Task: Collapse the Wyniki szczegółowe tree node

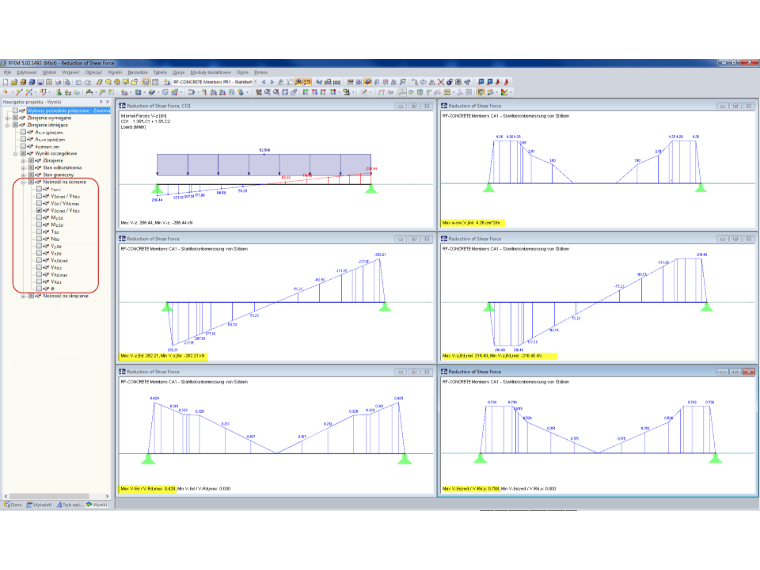Action: pos(16,153)
